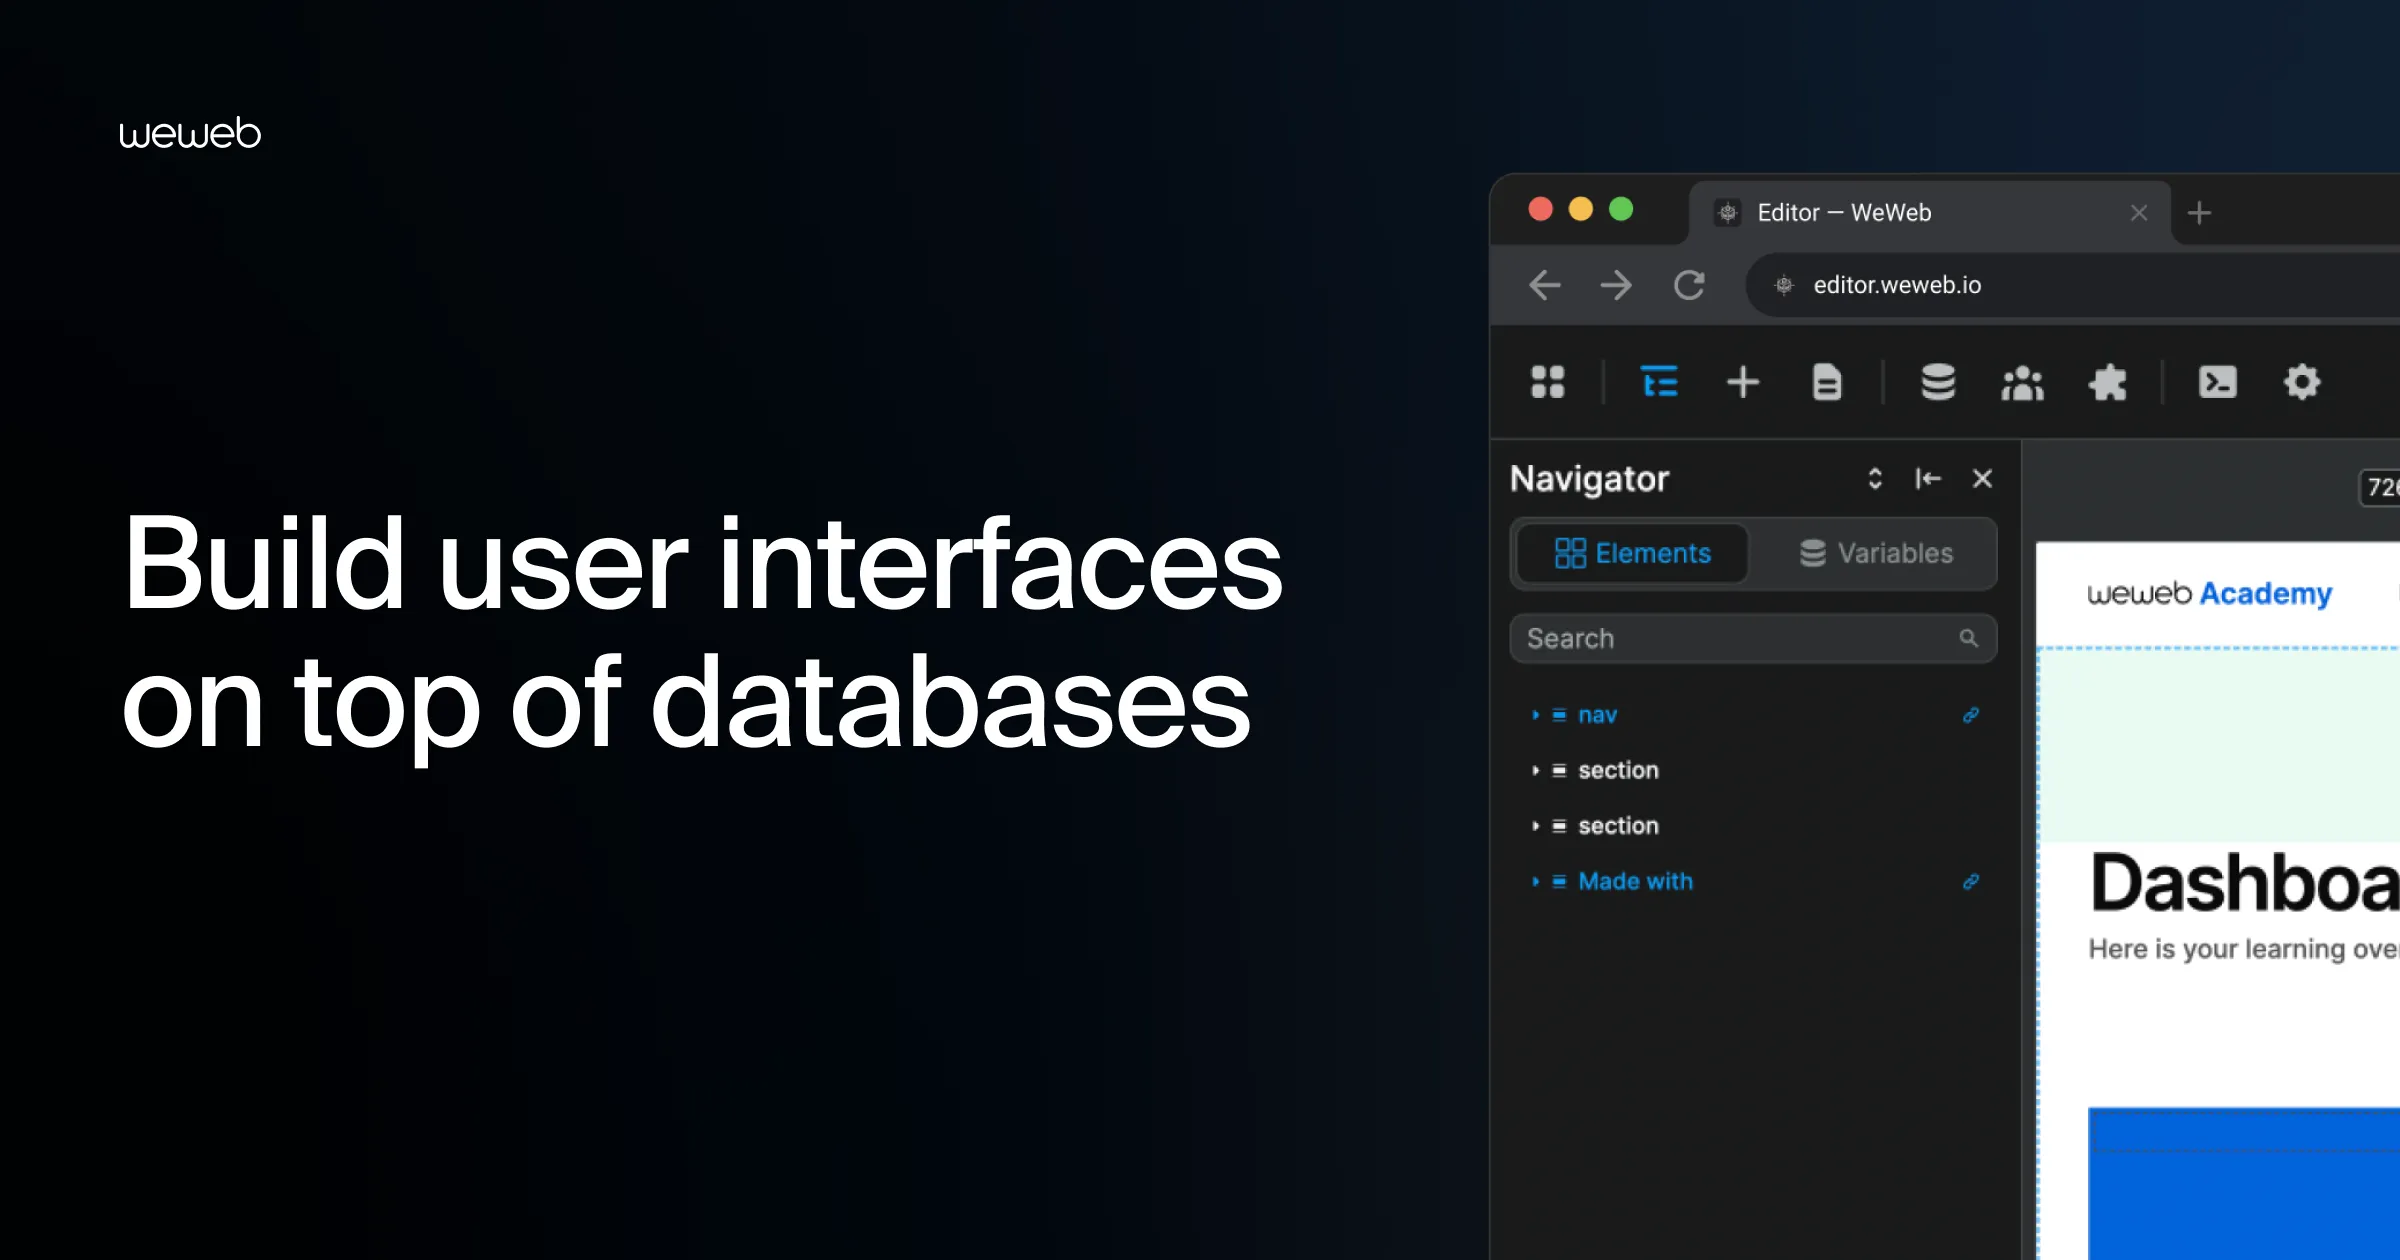Open the collaboration users icon
Viewport: 2400px width, 1260px height.
coord(2023,383)
